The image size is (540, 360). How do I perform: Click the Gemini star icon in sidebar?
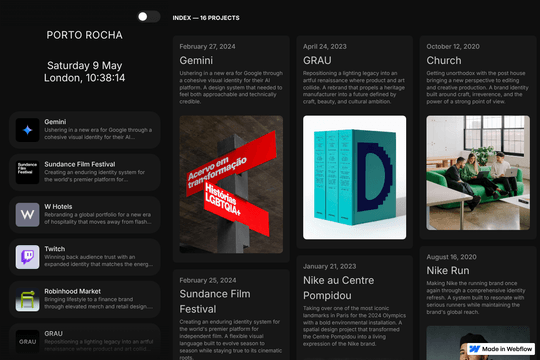point(28,130)
